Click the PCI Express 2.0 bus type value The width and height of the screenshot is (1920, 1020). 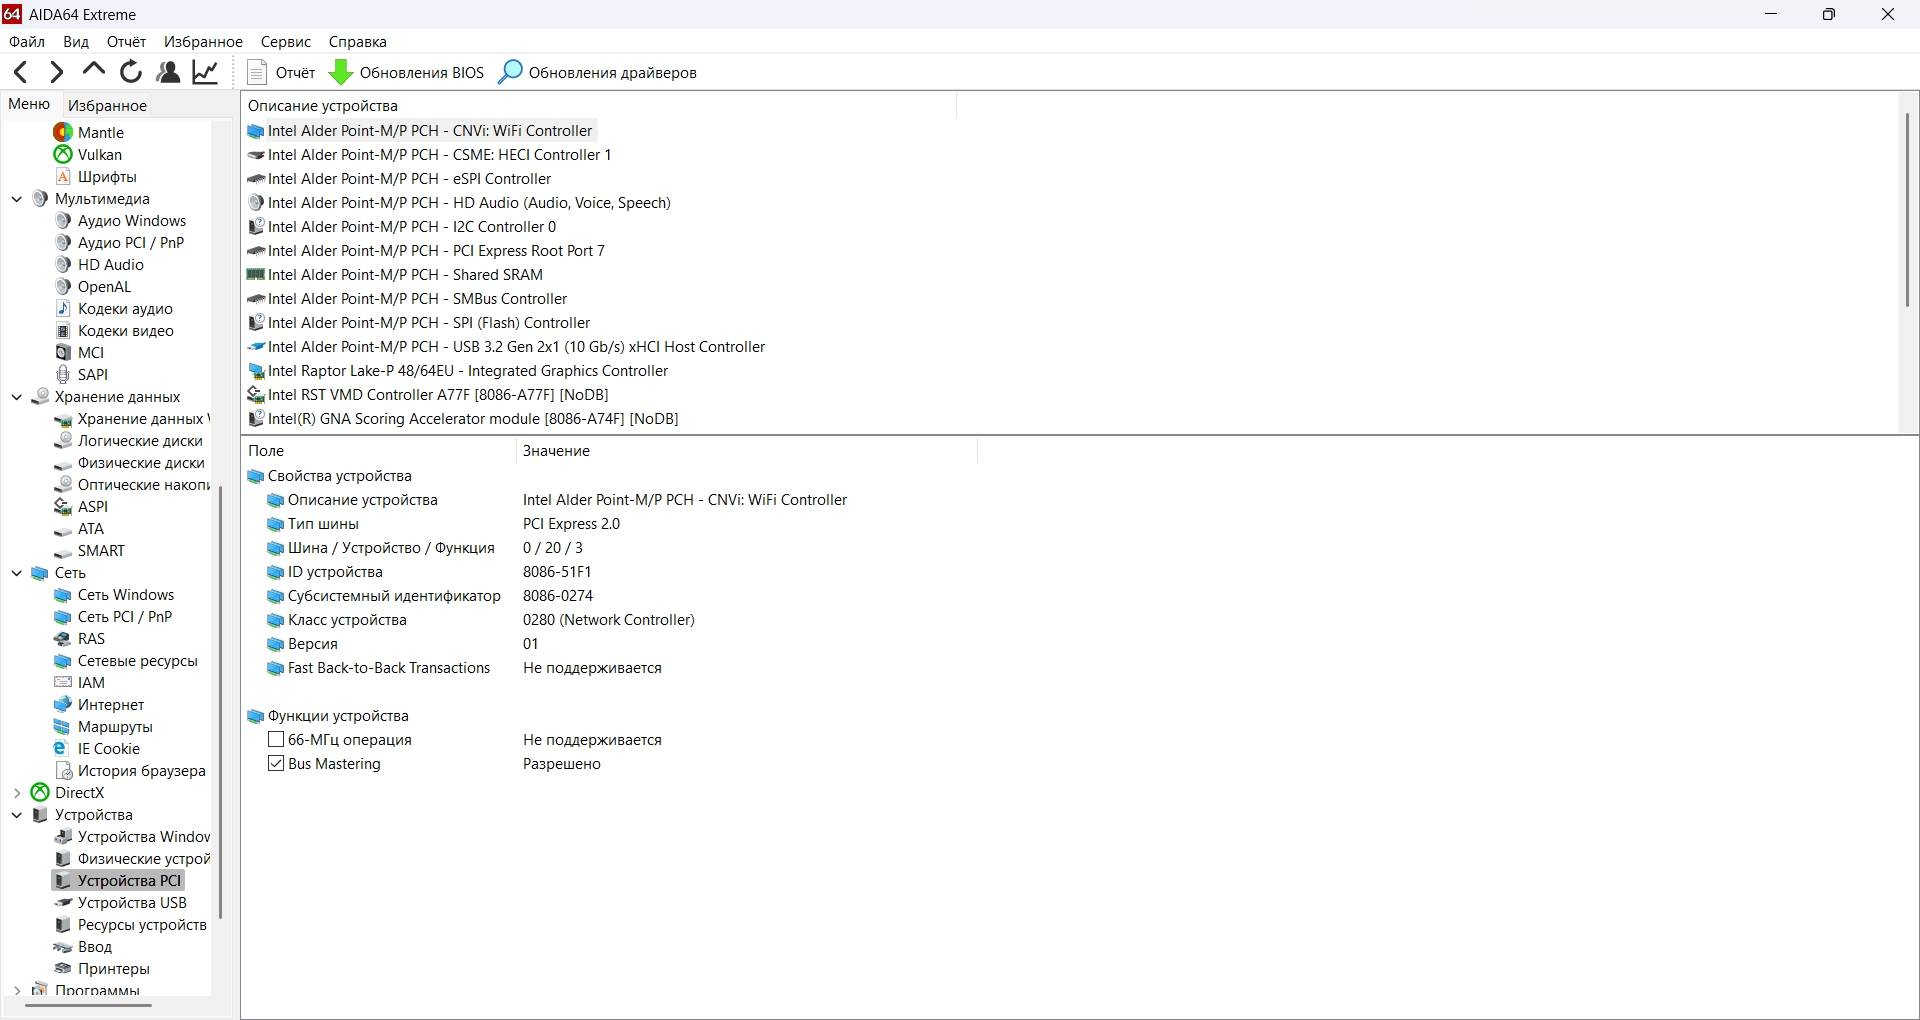571,524
